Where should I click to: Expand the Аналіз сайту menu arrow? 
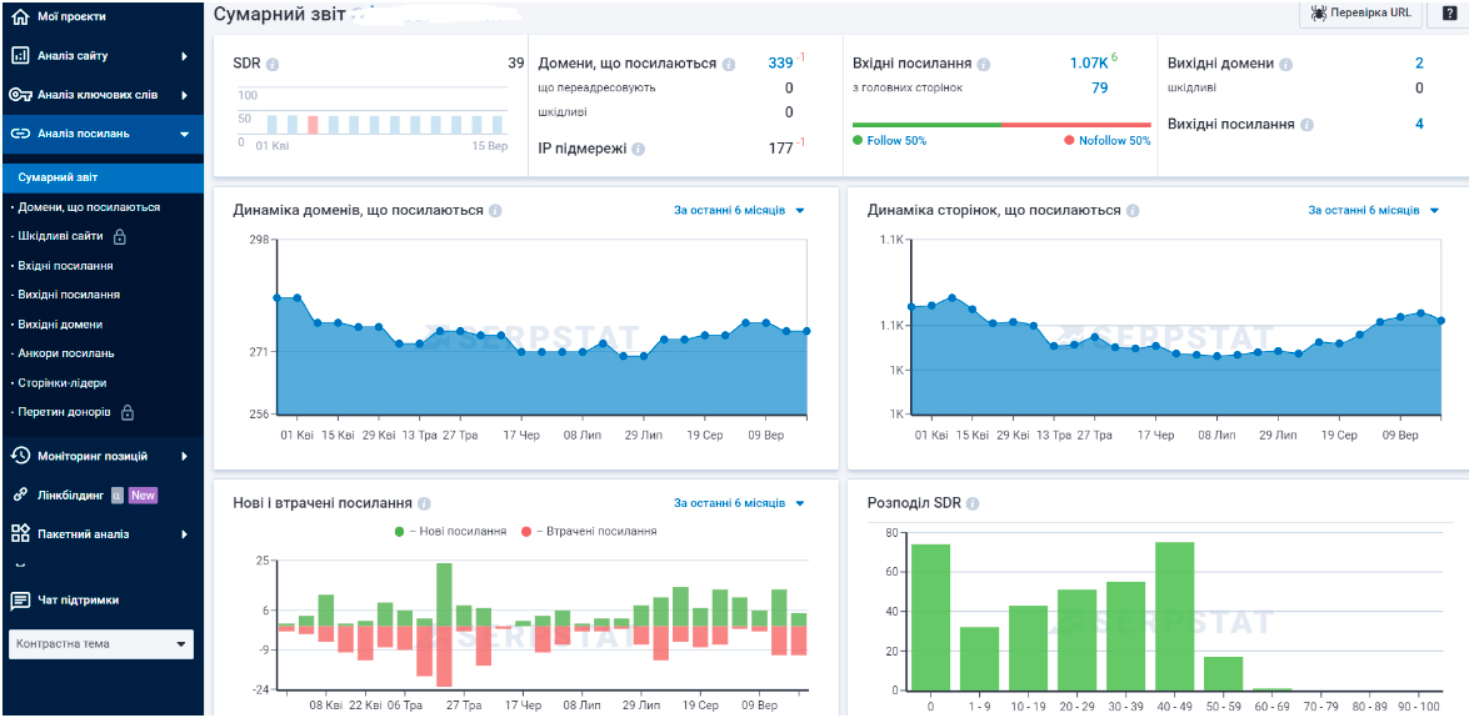(185, 56)
